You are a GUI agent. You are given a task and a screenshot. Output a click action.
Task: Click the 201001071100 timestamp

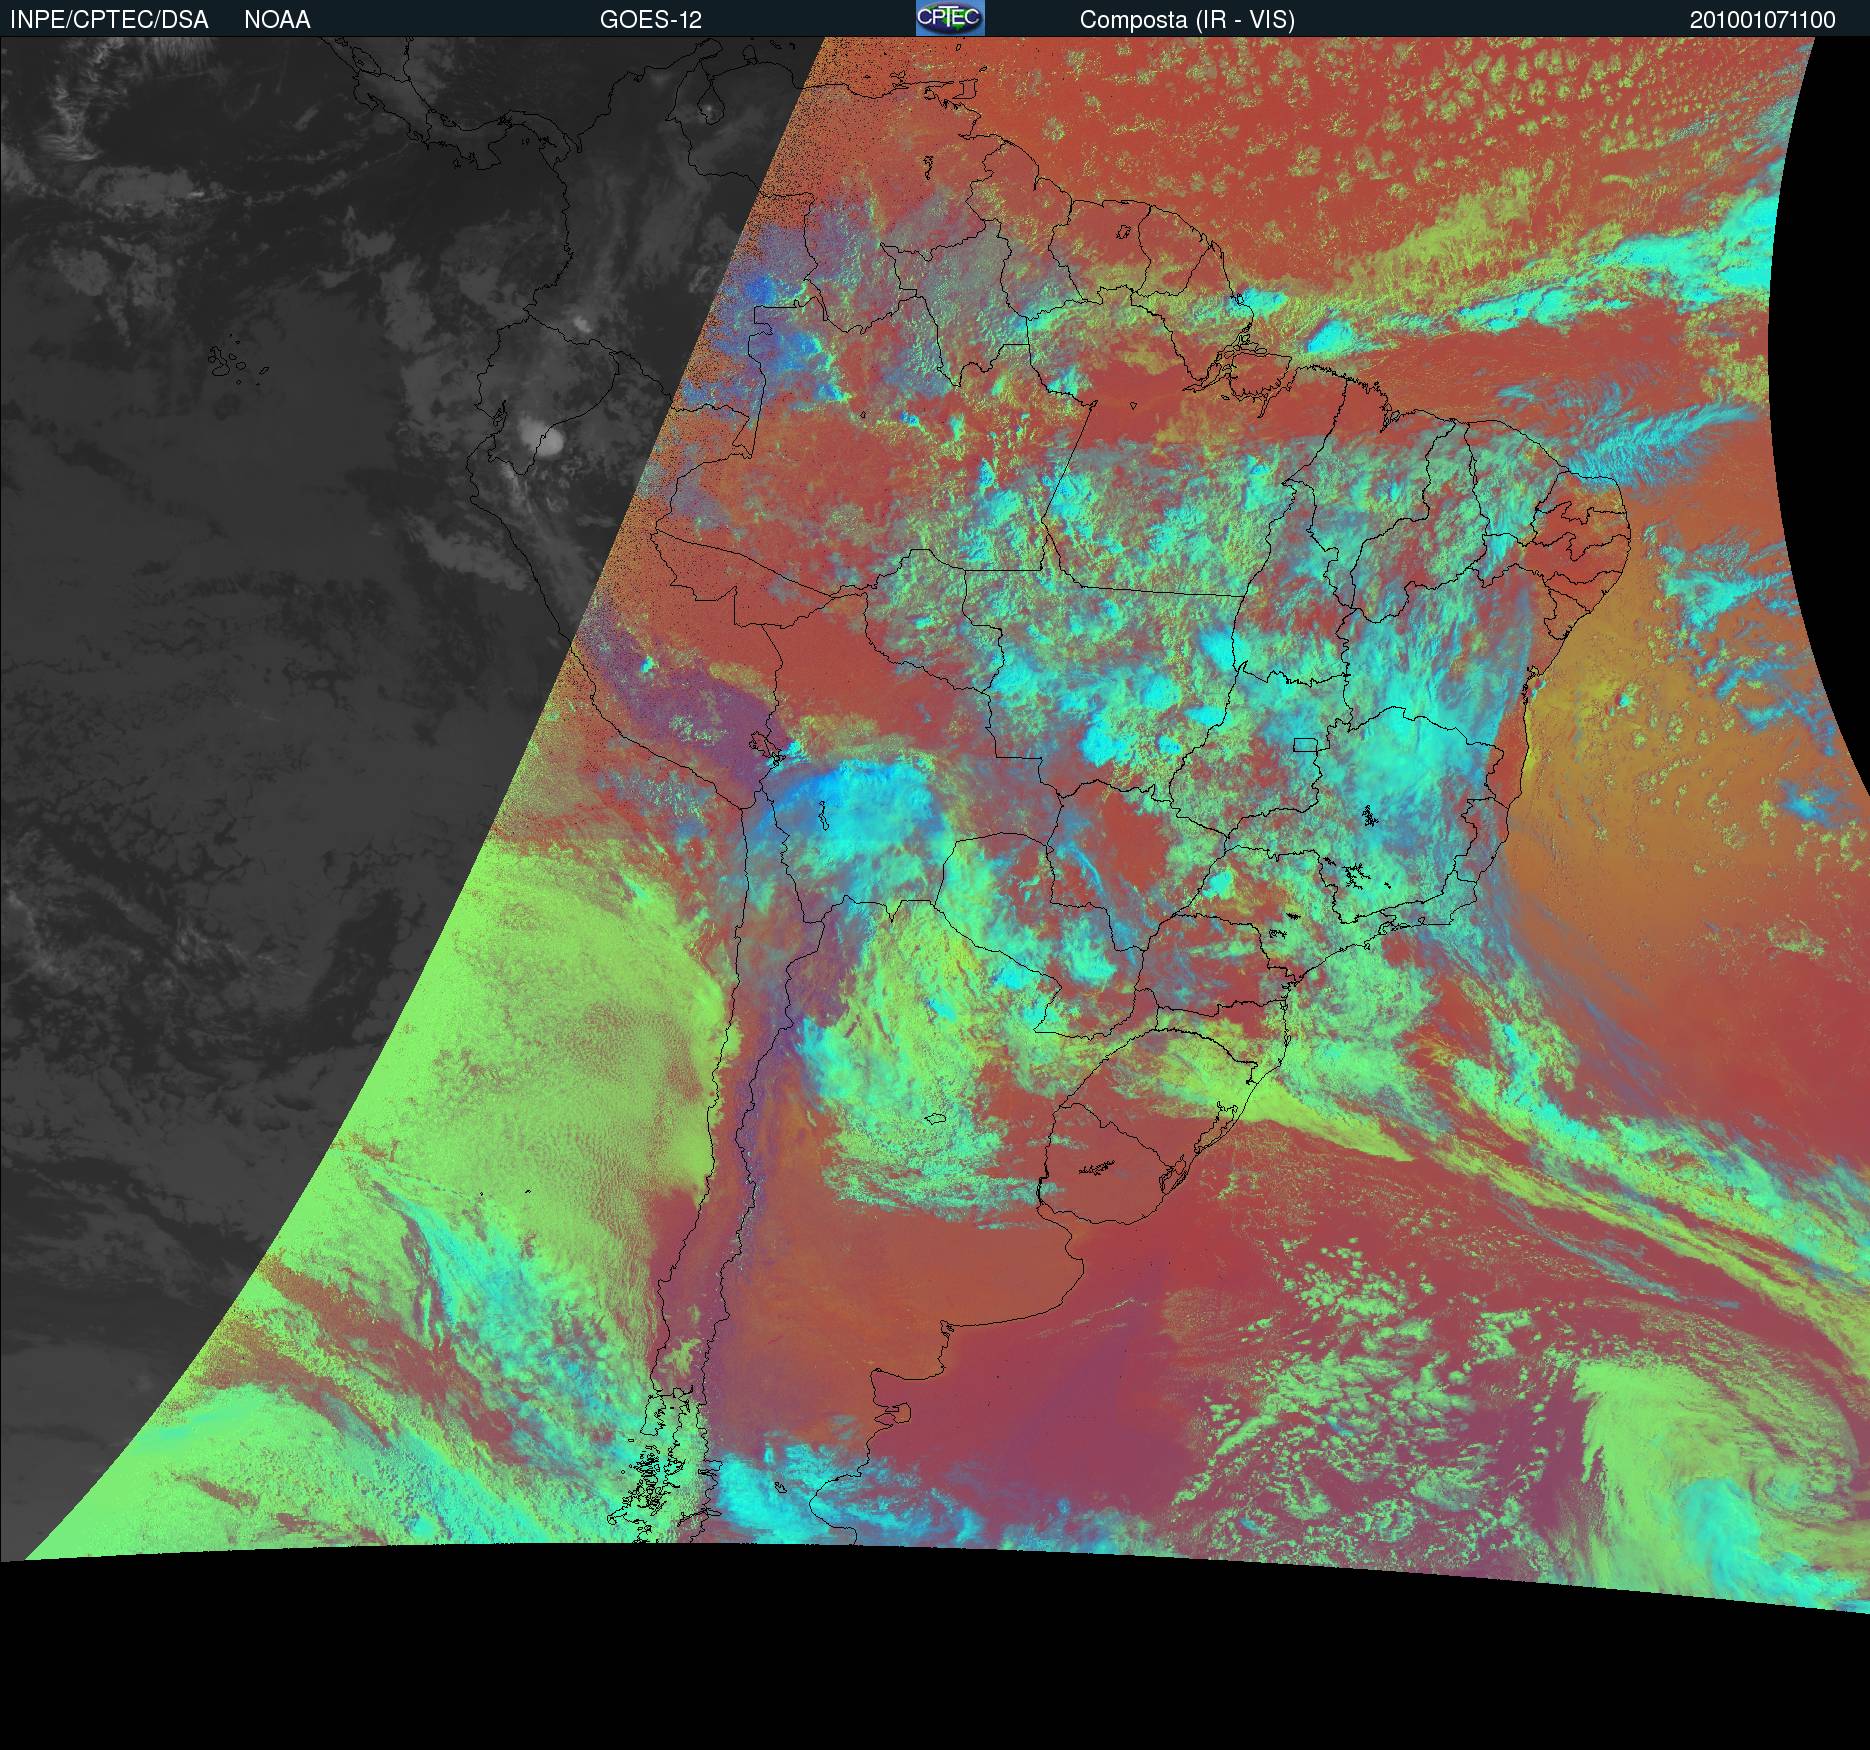pos(1763,20)
